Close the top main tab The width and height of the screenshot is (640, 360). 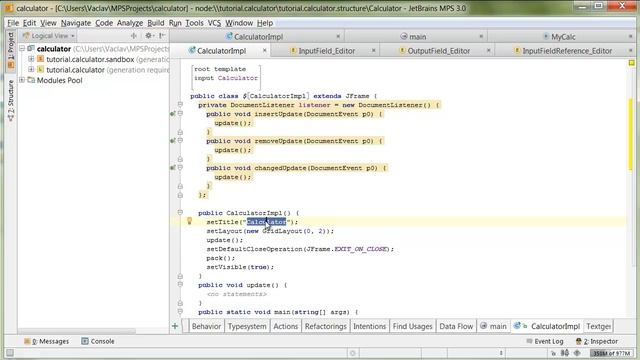point(481,36)
